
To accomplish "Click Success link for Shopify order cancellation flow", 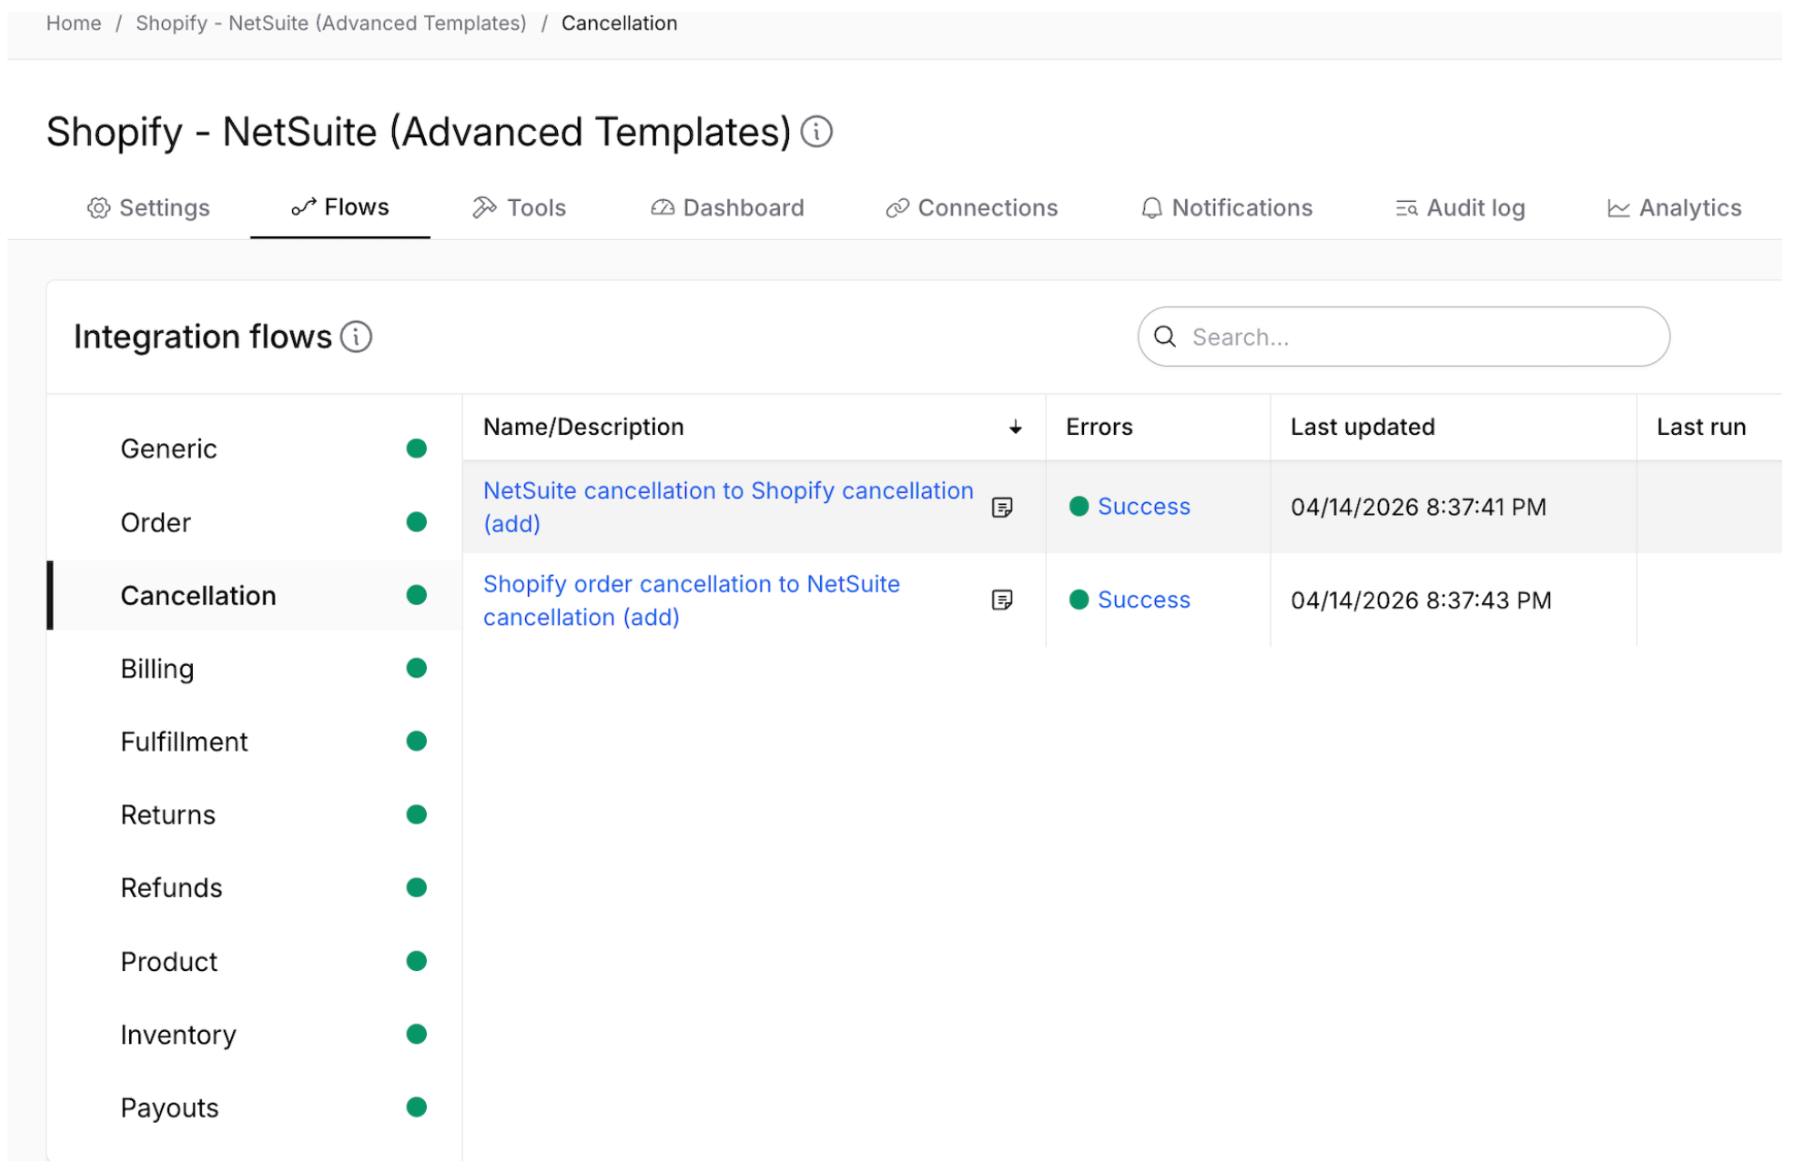I will (1144, 600).
